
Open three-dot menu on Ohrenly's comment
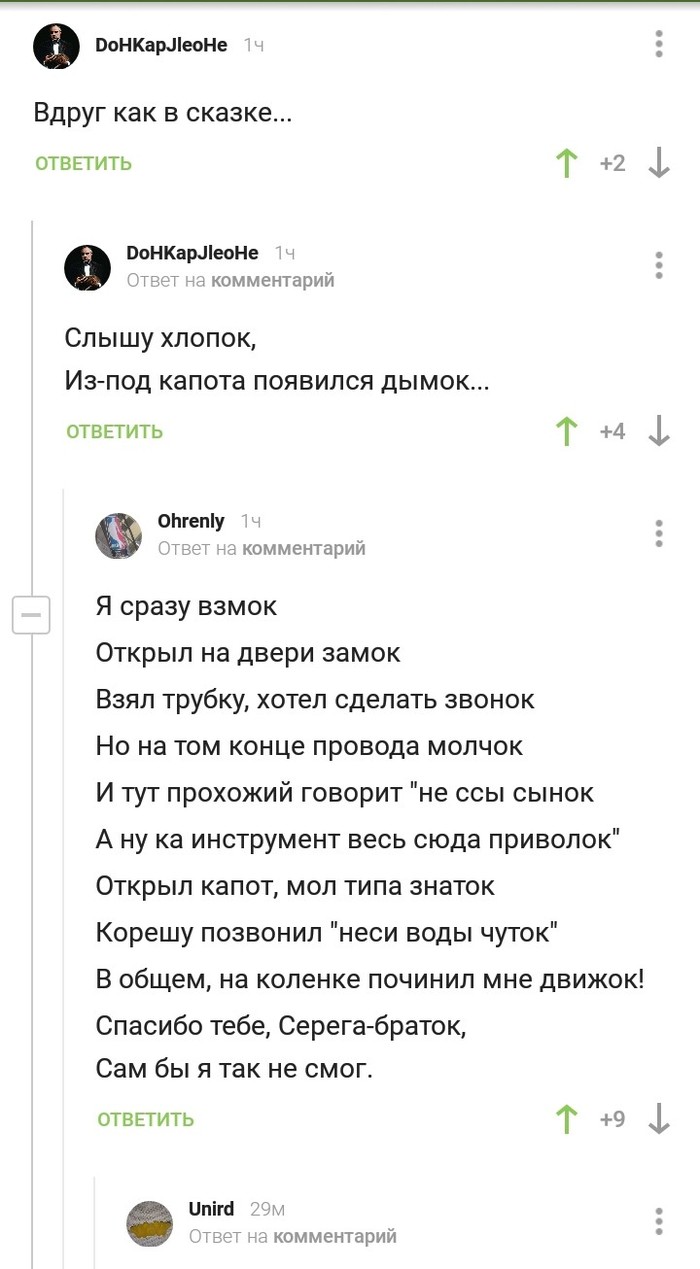click(659, 533)
